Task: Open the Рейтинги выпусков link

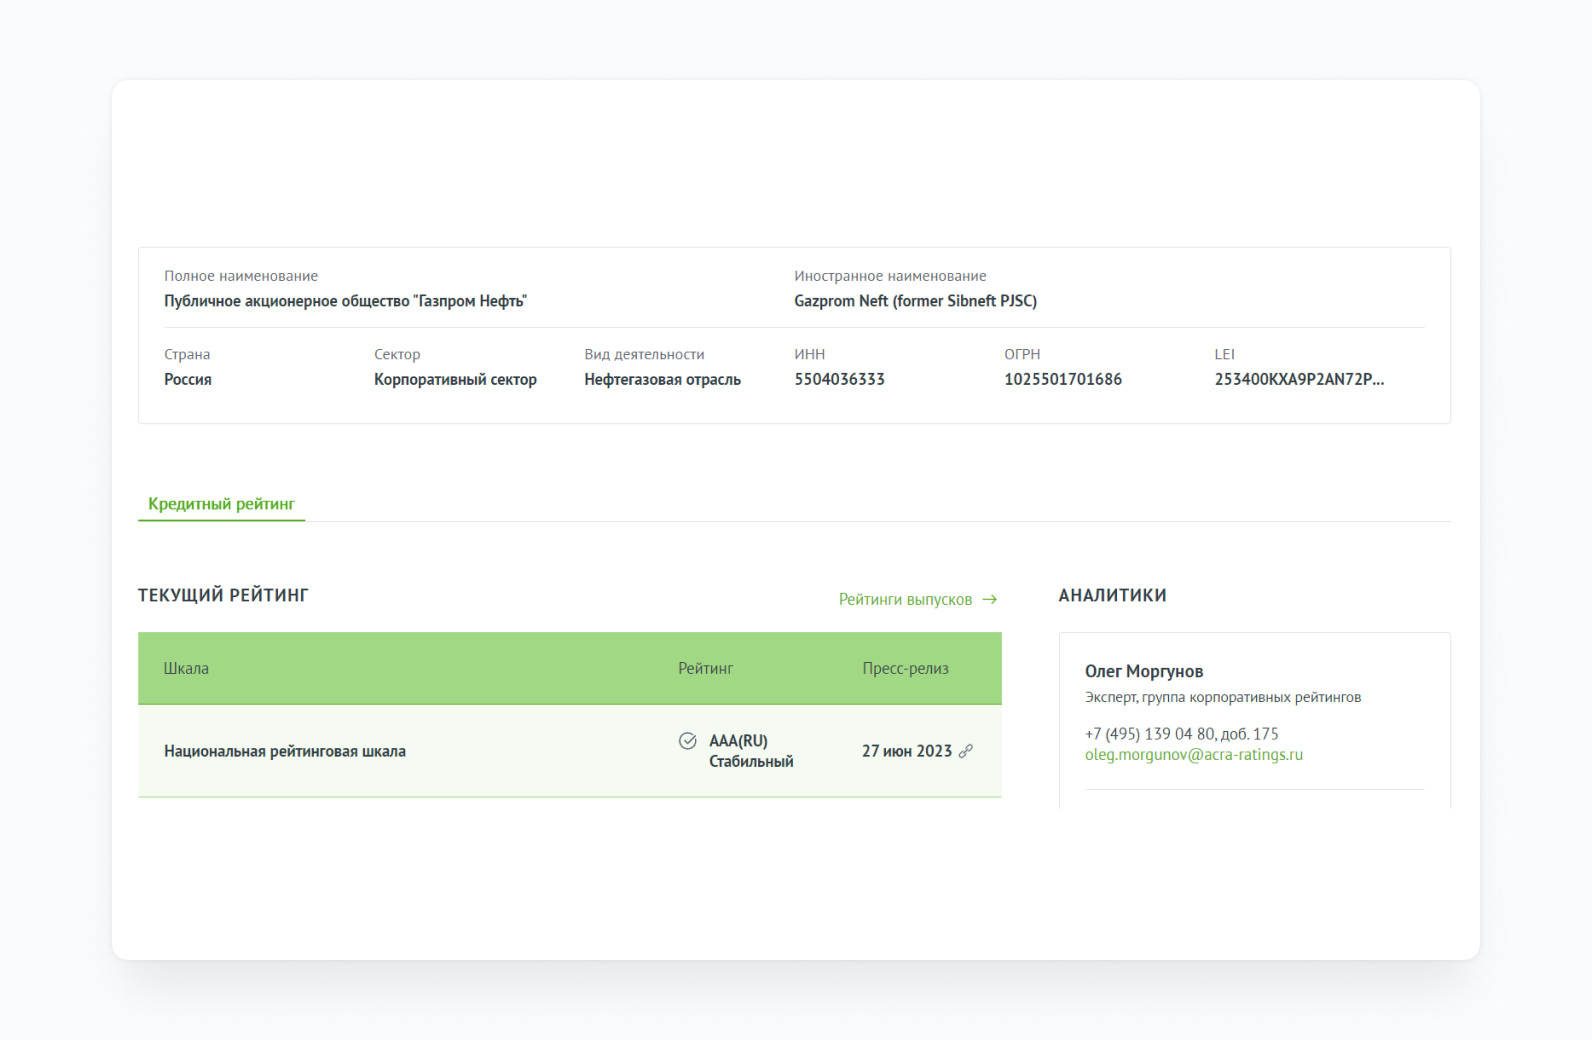Action: [x=905, y=600]
